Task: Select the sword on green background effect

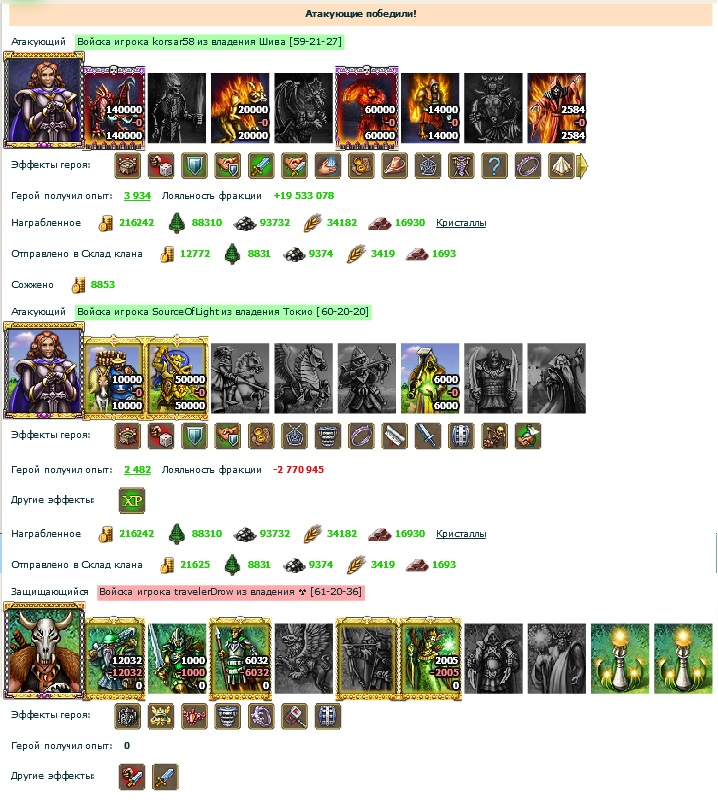Action: click(x=261, y=166)
